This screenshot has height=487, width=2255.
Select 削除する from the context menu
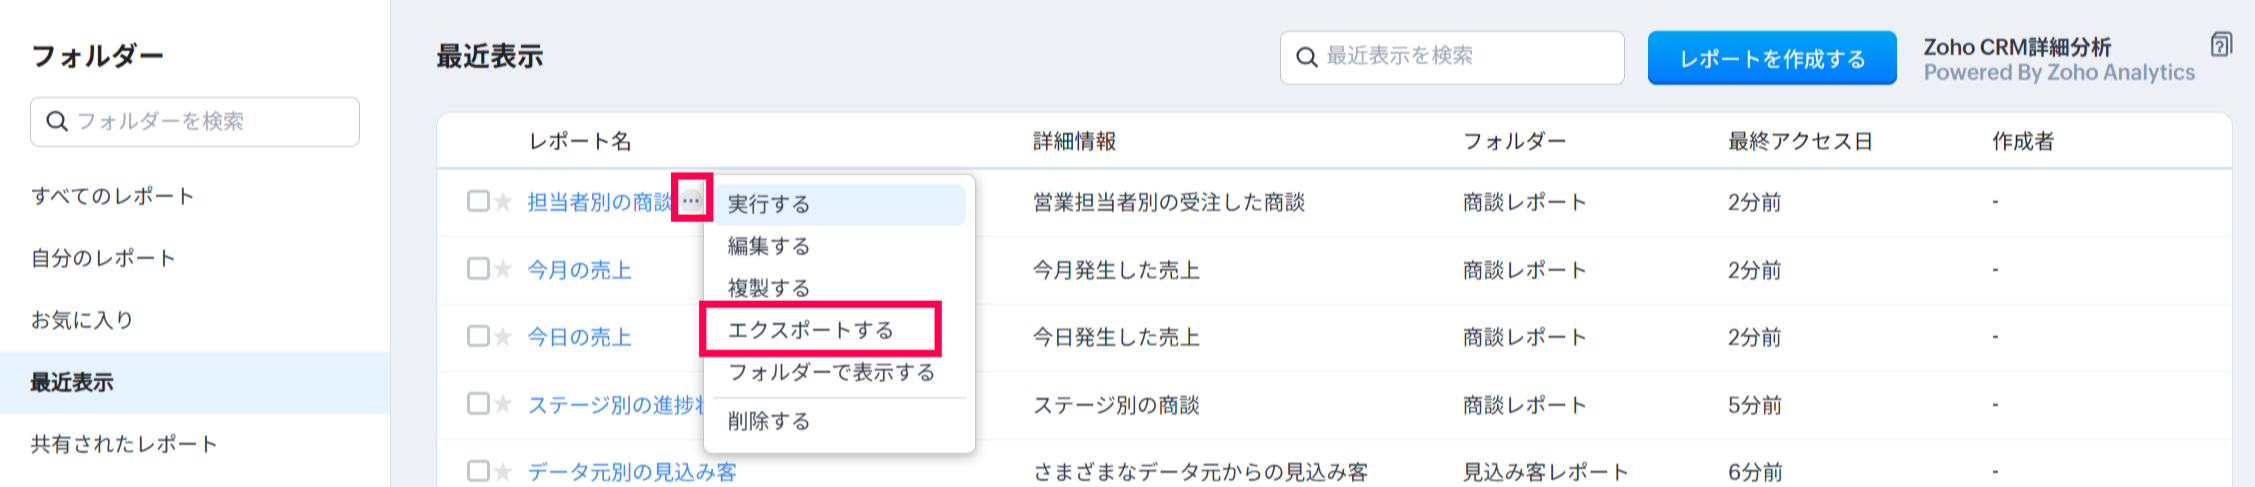pos(769,421)
